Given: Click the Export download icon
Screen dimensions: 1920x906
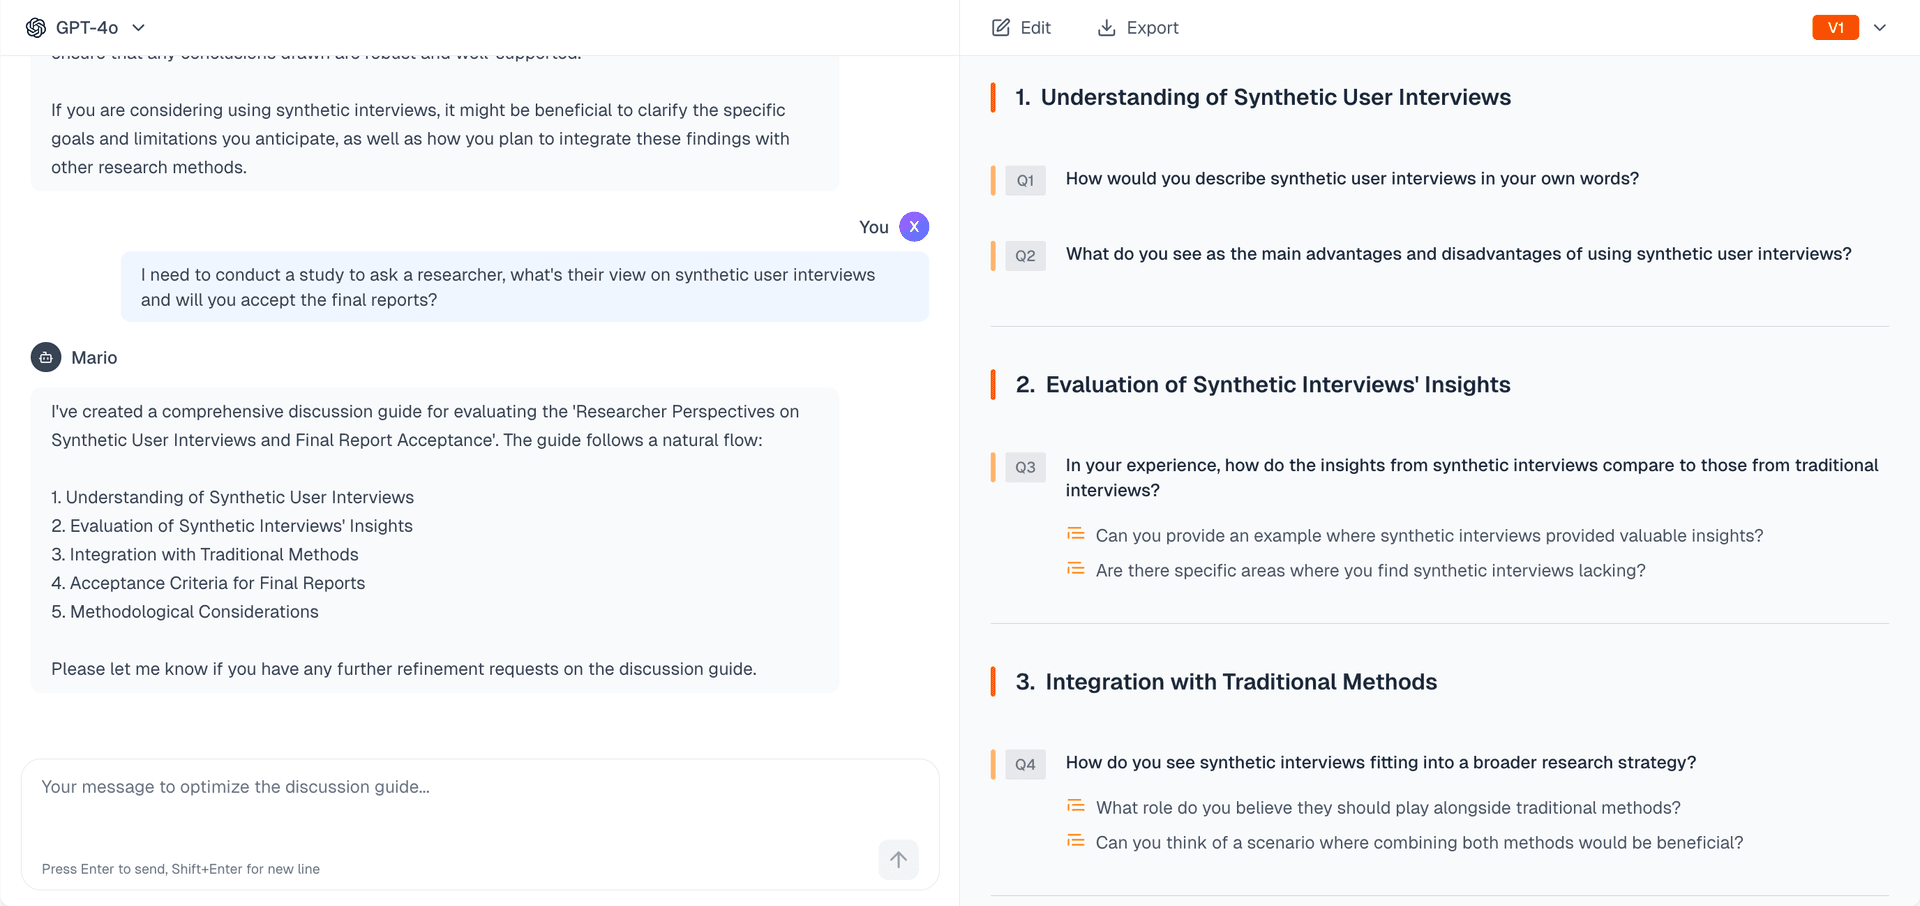Looking at the screenshot, I should pos(1106,27).
